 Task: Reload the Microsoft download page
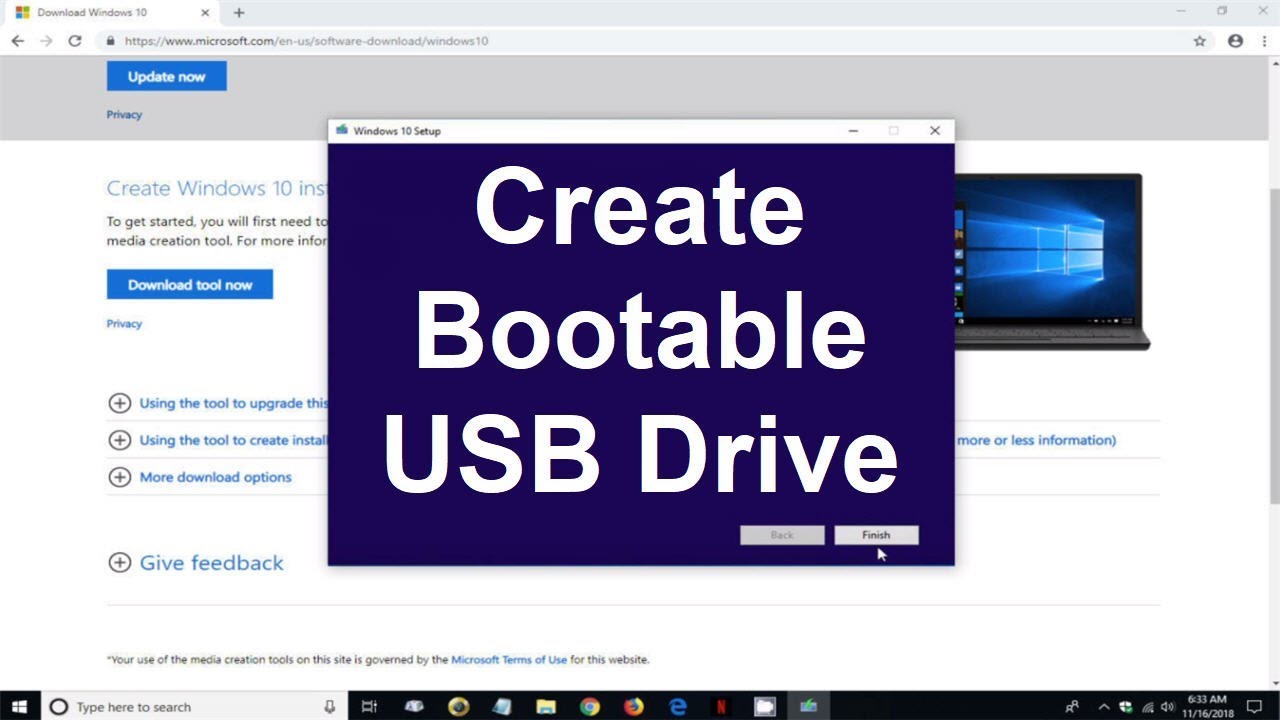click(x=74, y=41)
